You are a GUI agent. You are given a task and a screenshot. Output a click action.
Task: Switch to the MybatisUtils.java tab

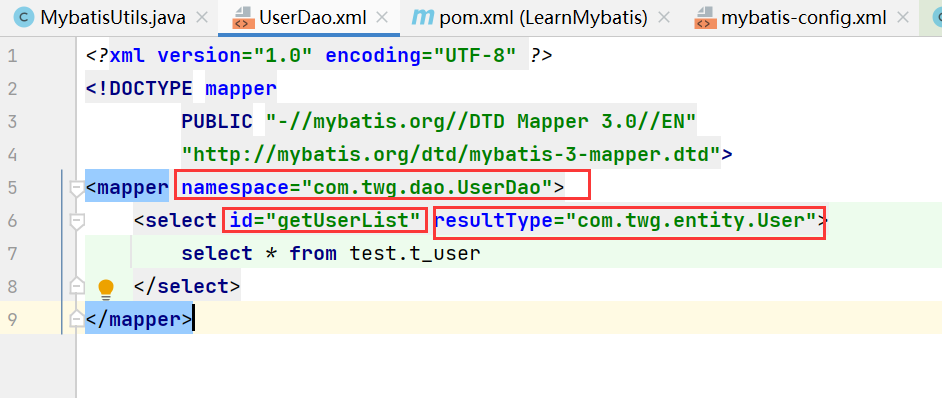coord(112,18)
